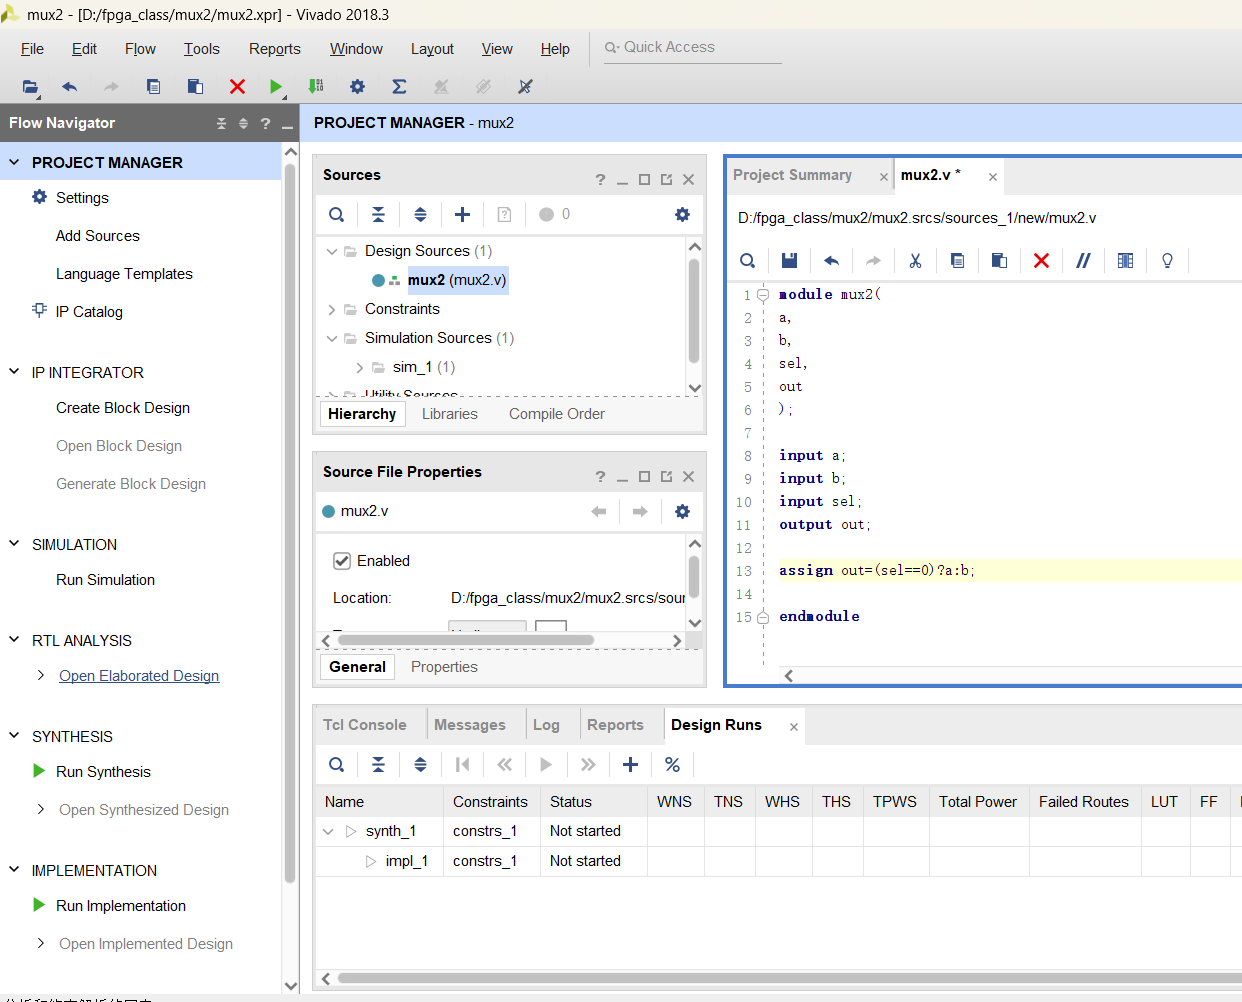This screenshot has height=1002, width=1242.
Task: Collapse the RTL ANALYSIS section
Action: 14,640
